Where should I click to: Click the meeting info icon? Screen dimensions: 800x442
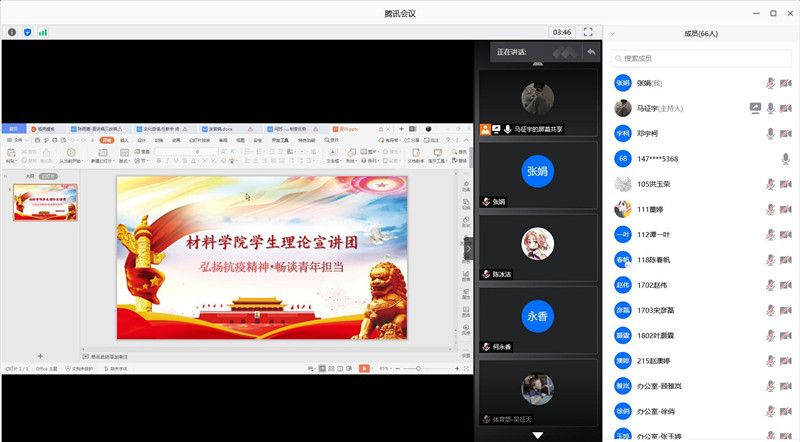click(12, 32)
